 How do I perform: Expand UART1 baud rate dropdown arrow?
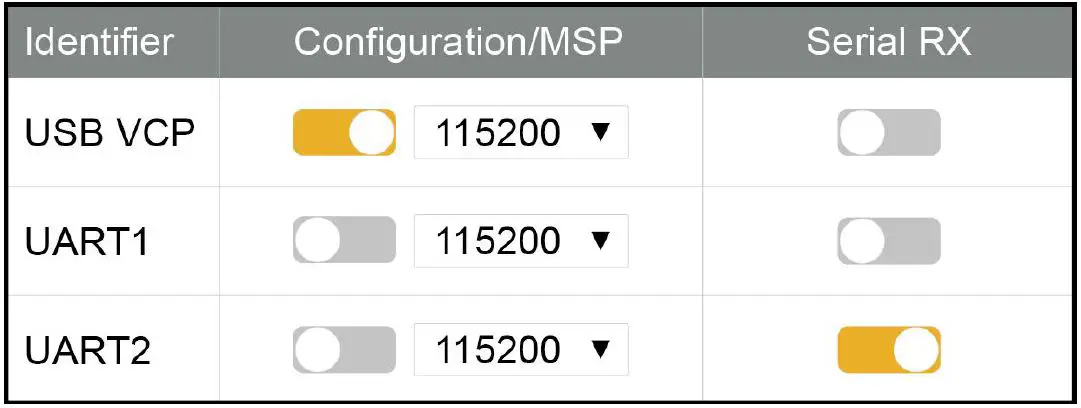599,241
